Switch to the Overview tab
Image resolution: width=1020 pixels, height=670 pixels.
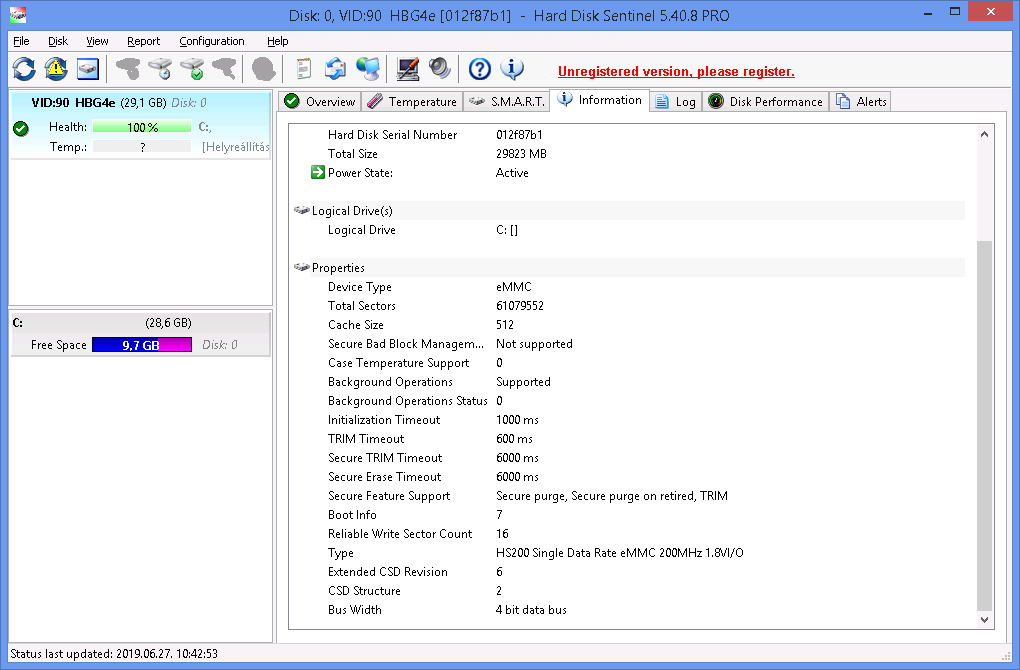tap(319, 101)
